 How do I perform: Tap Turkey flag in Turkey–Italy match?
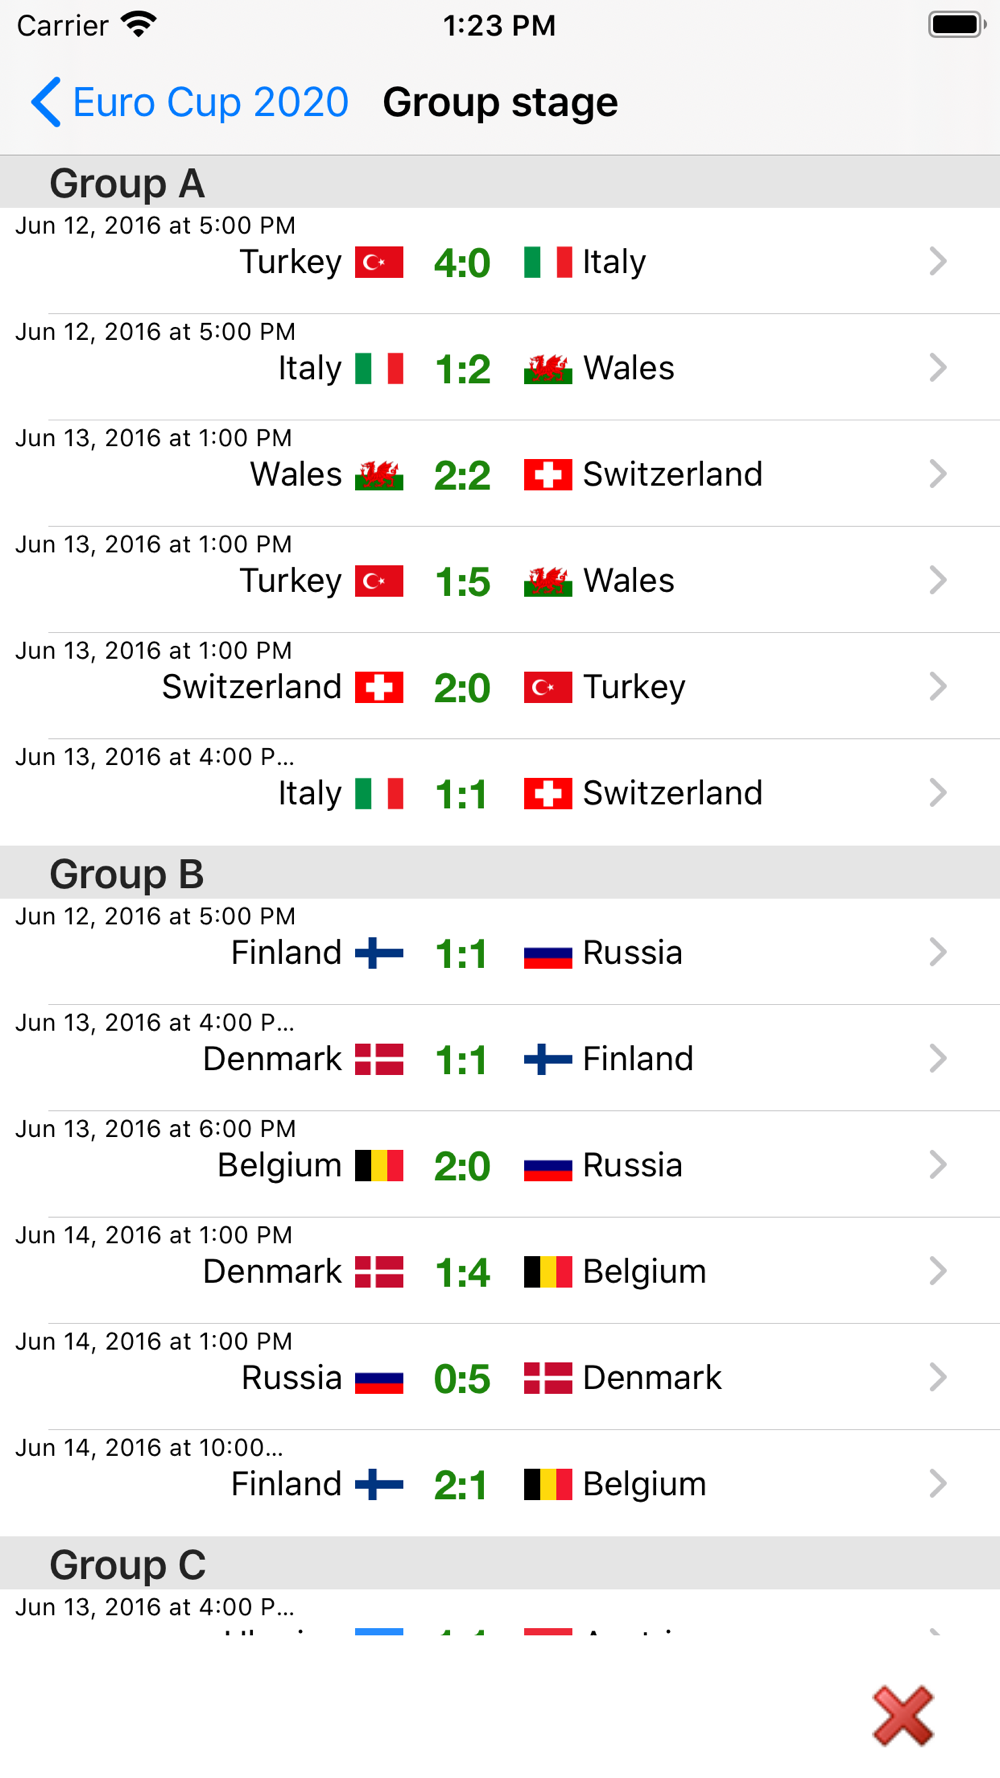(x=379, y=262)
